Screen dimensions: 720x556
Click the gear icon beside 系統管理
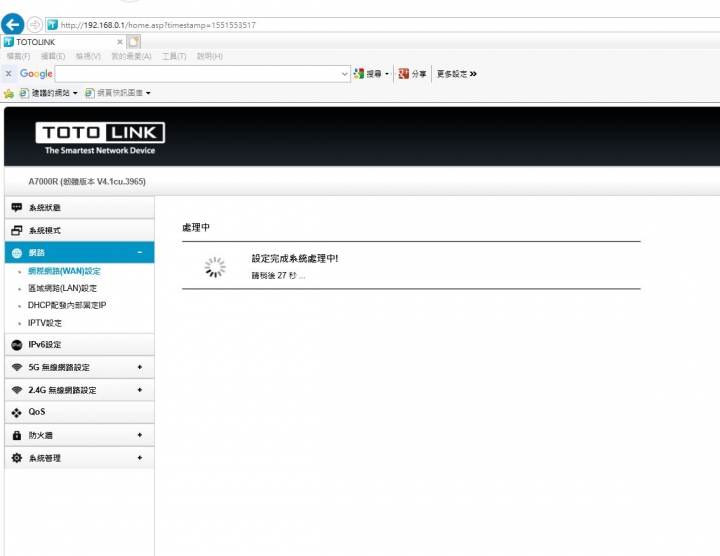pos(17,458)
